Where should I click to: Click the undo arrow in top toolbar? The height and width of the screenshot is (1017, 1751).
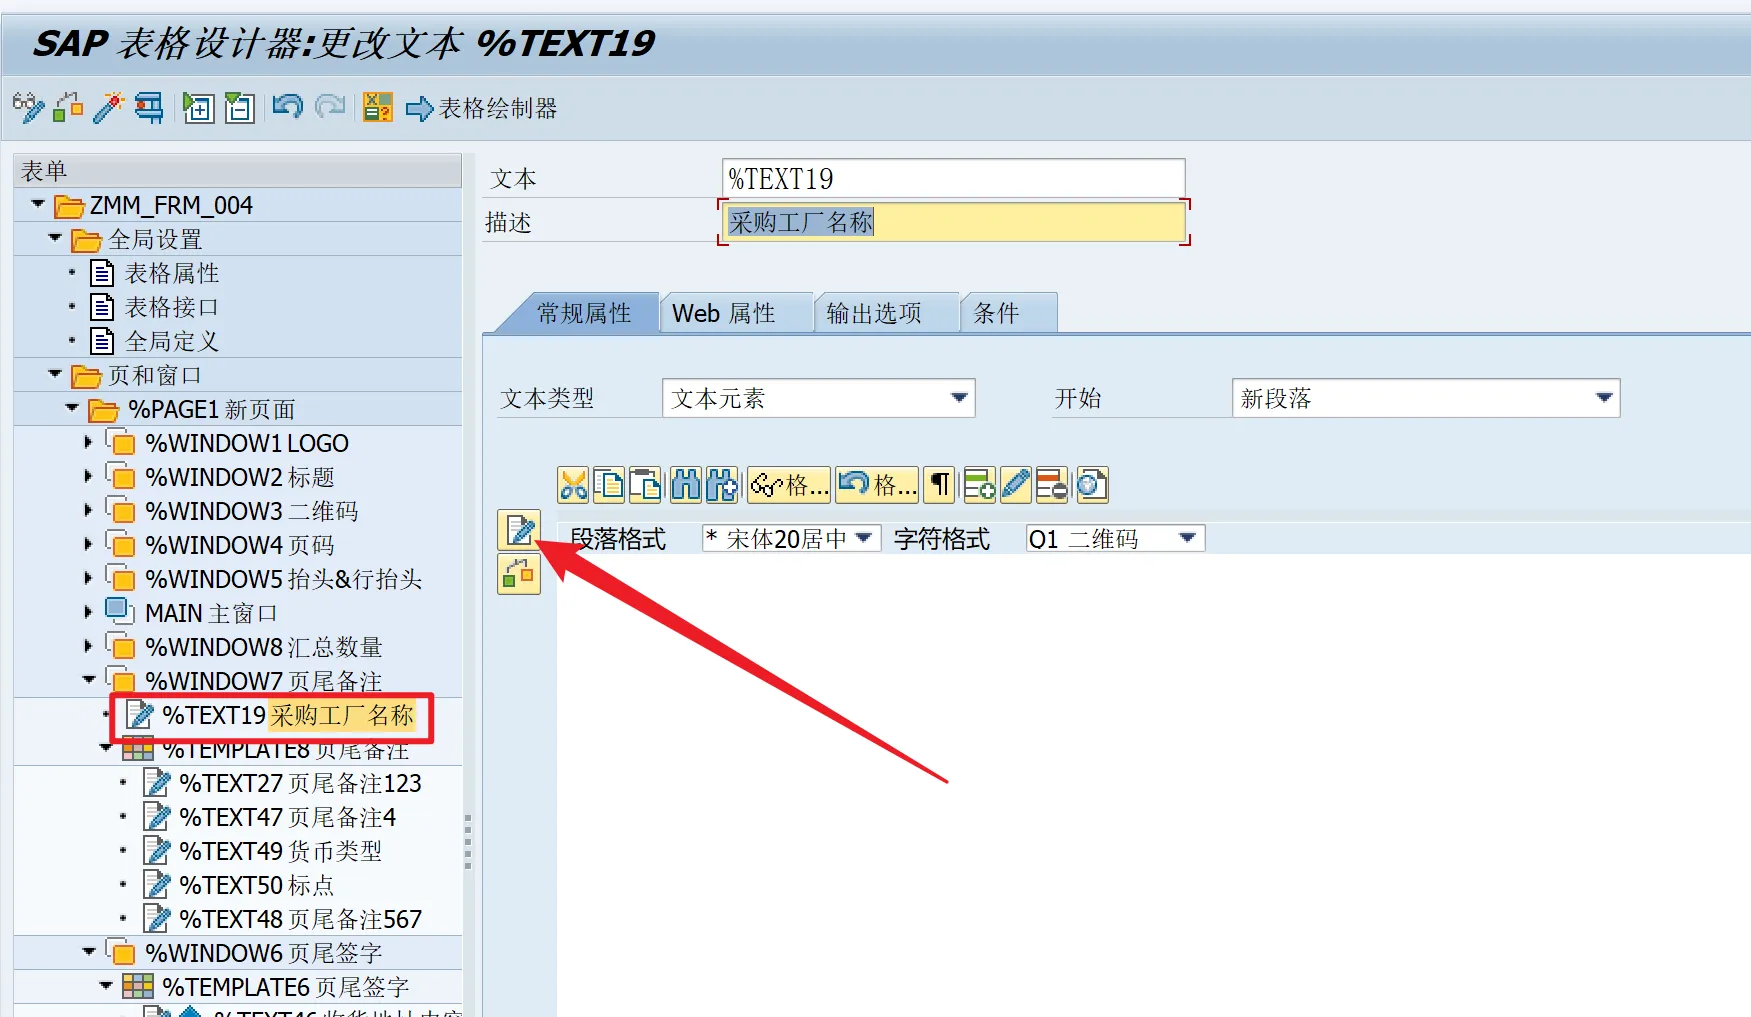pyautogui.click(x=287, y=107)
